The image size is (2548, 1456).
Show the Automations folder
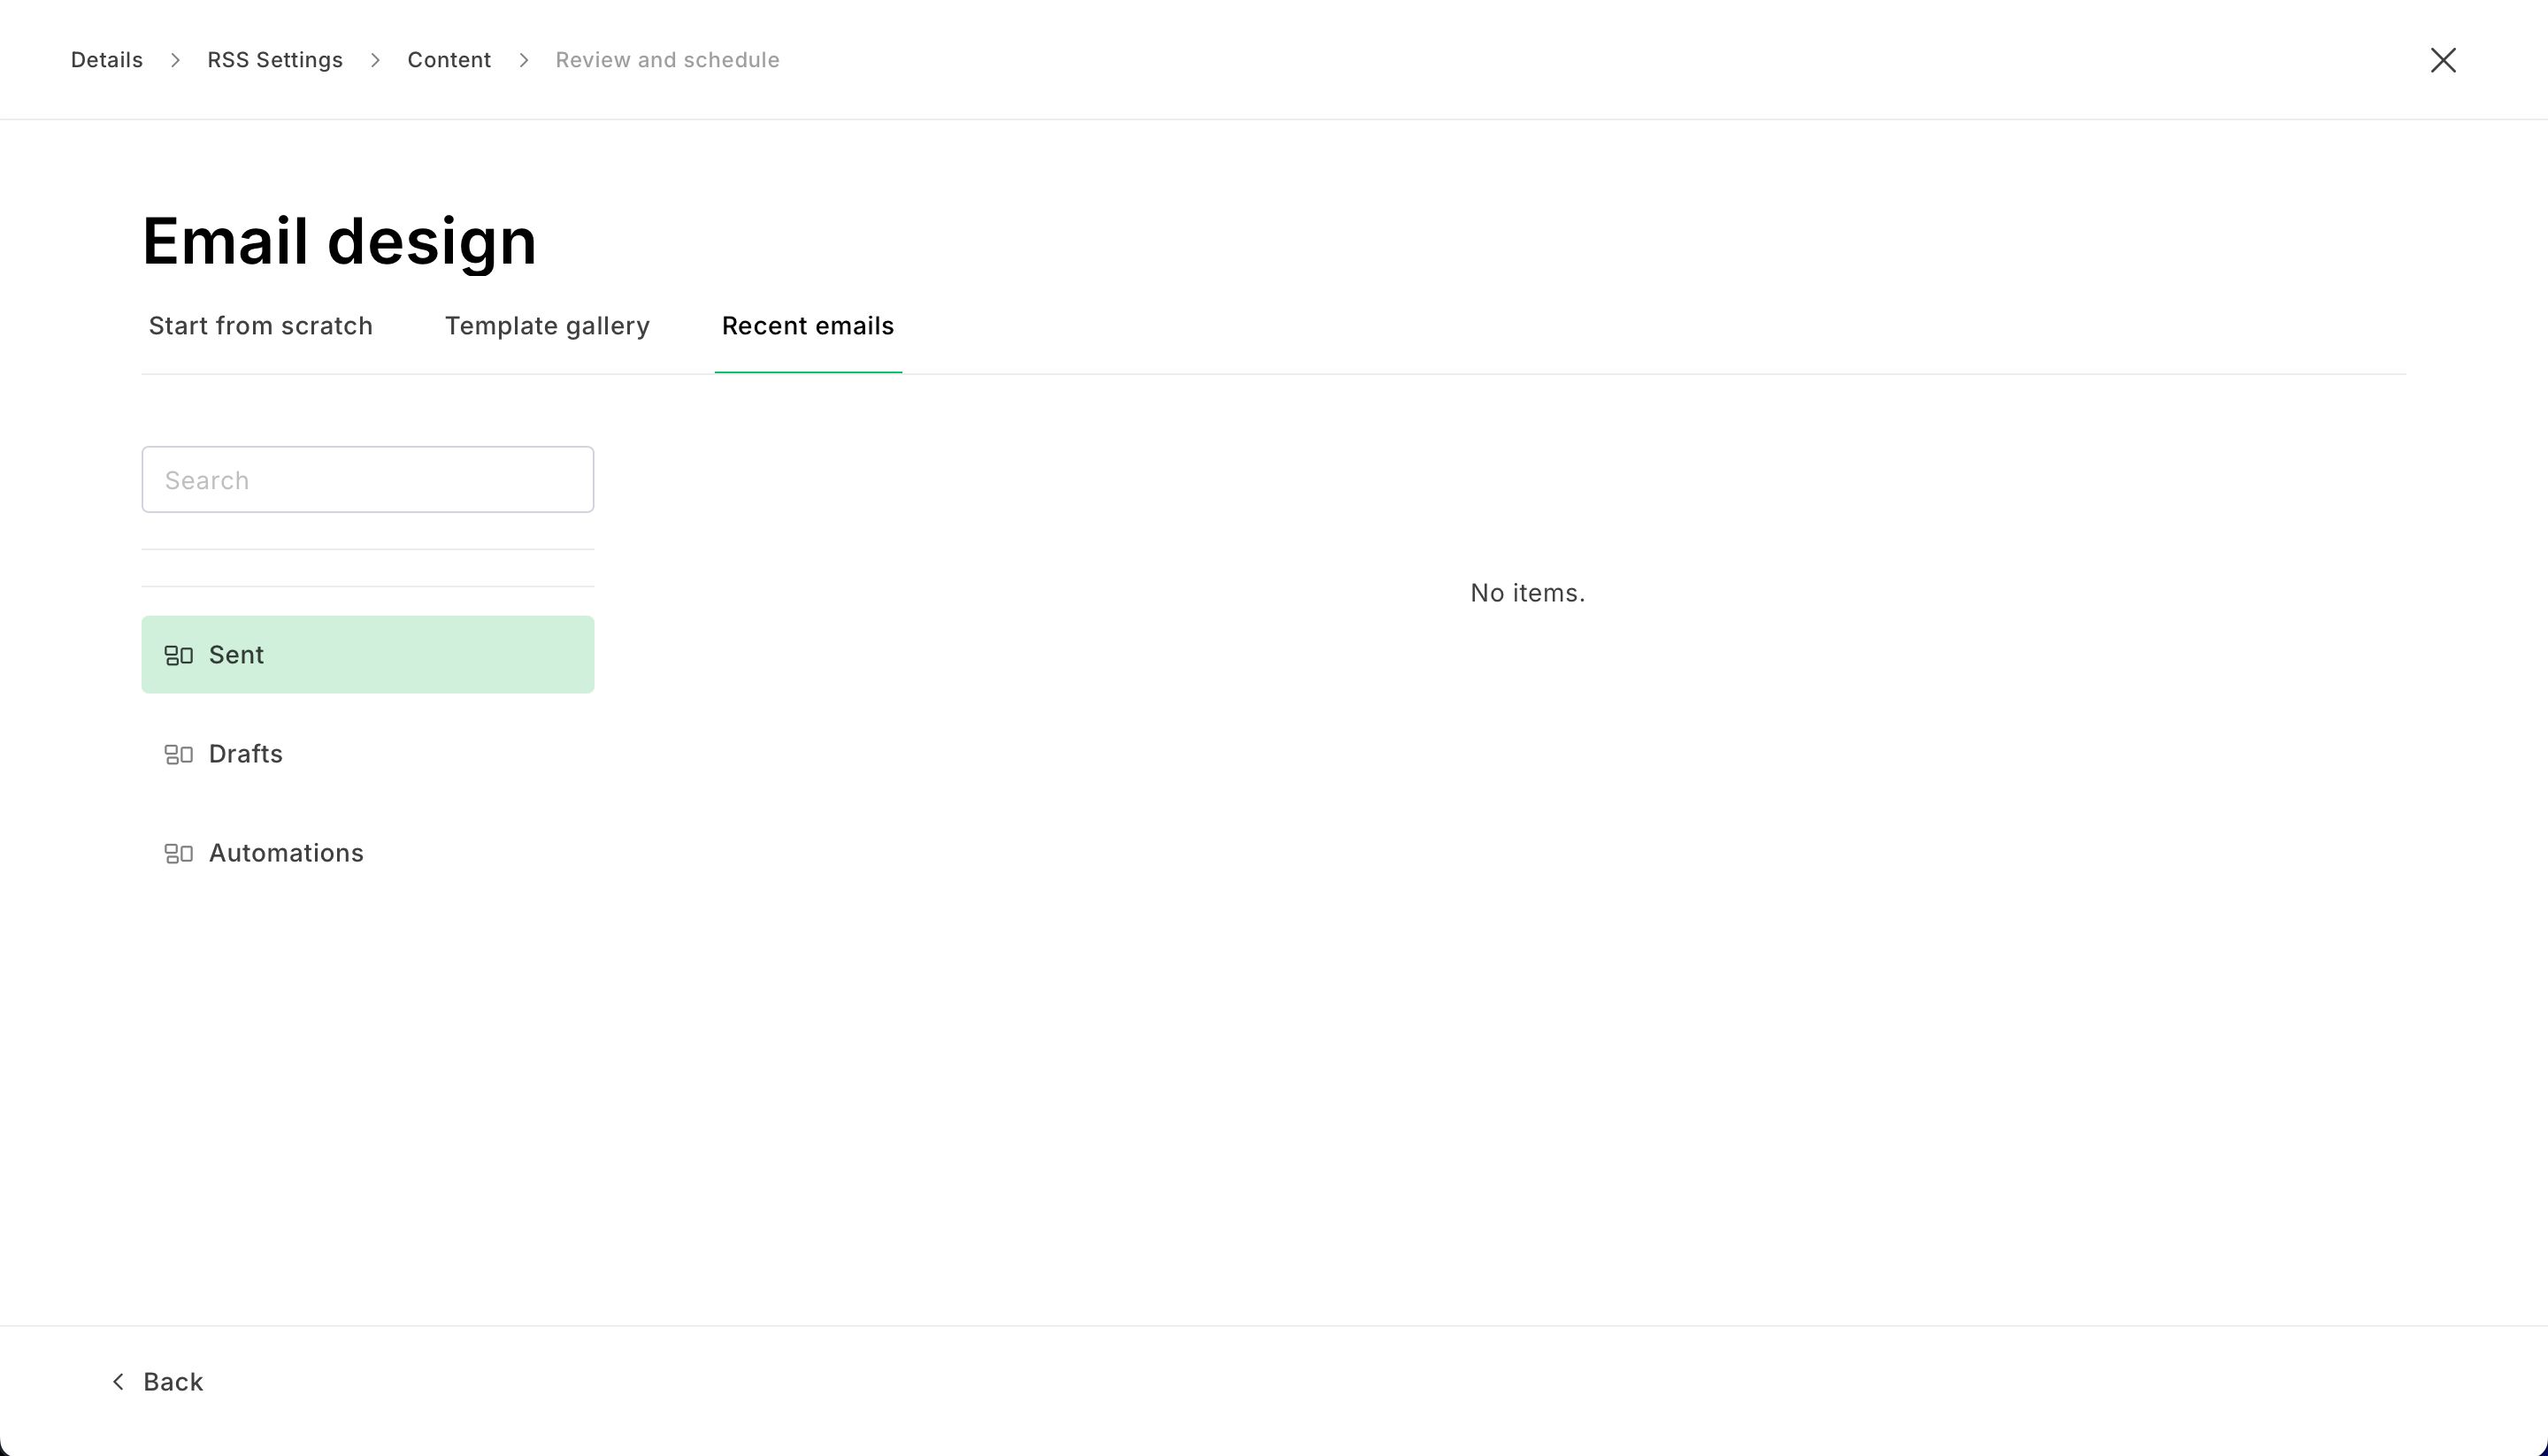(x=368, y=853)
